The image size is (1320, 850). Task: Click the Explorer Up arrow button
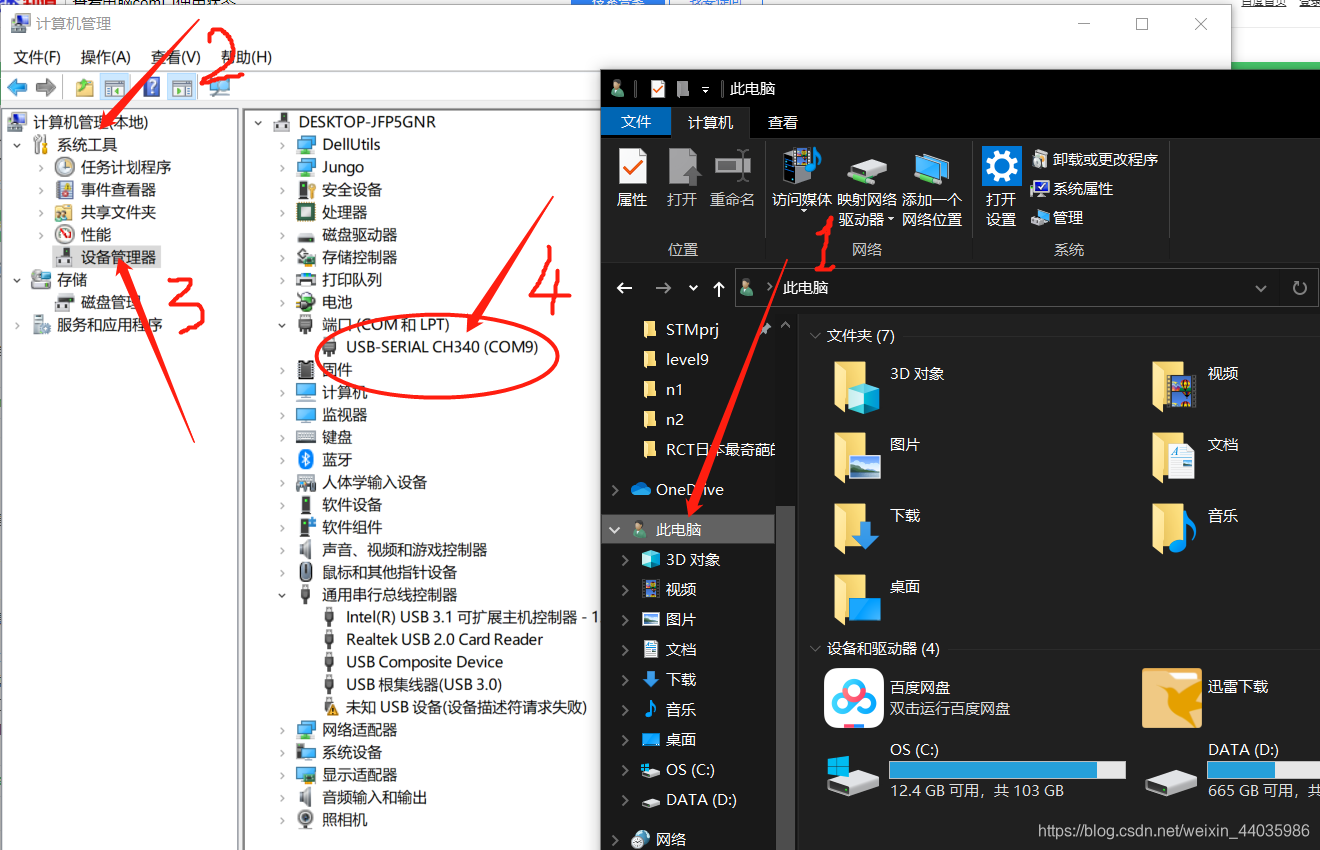coord(718,288)
